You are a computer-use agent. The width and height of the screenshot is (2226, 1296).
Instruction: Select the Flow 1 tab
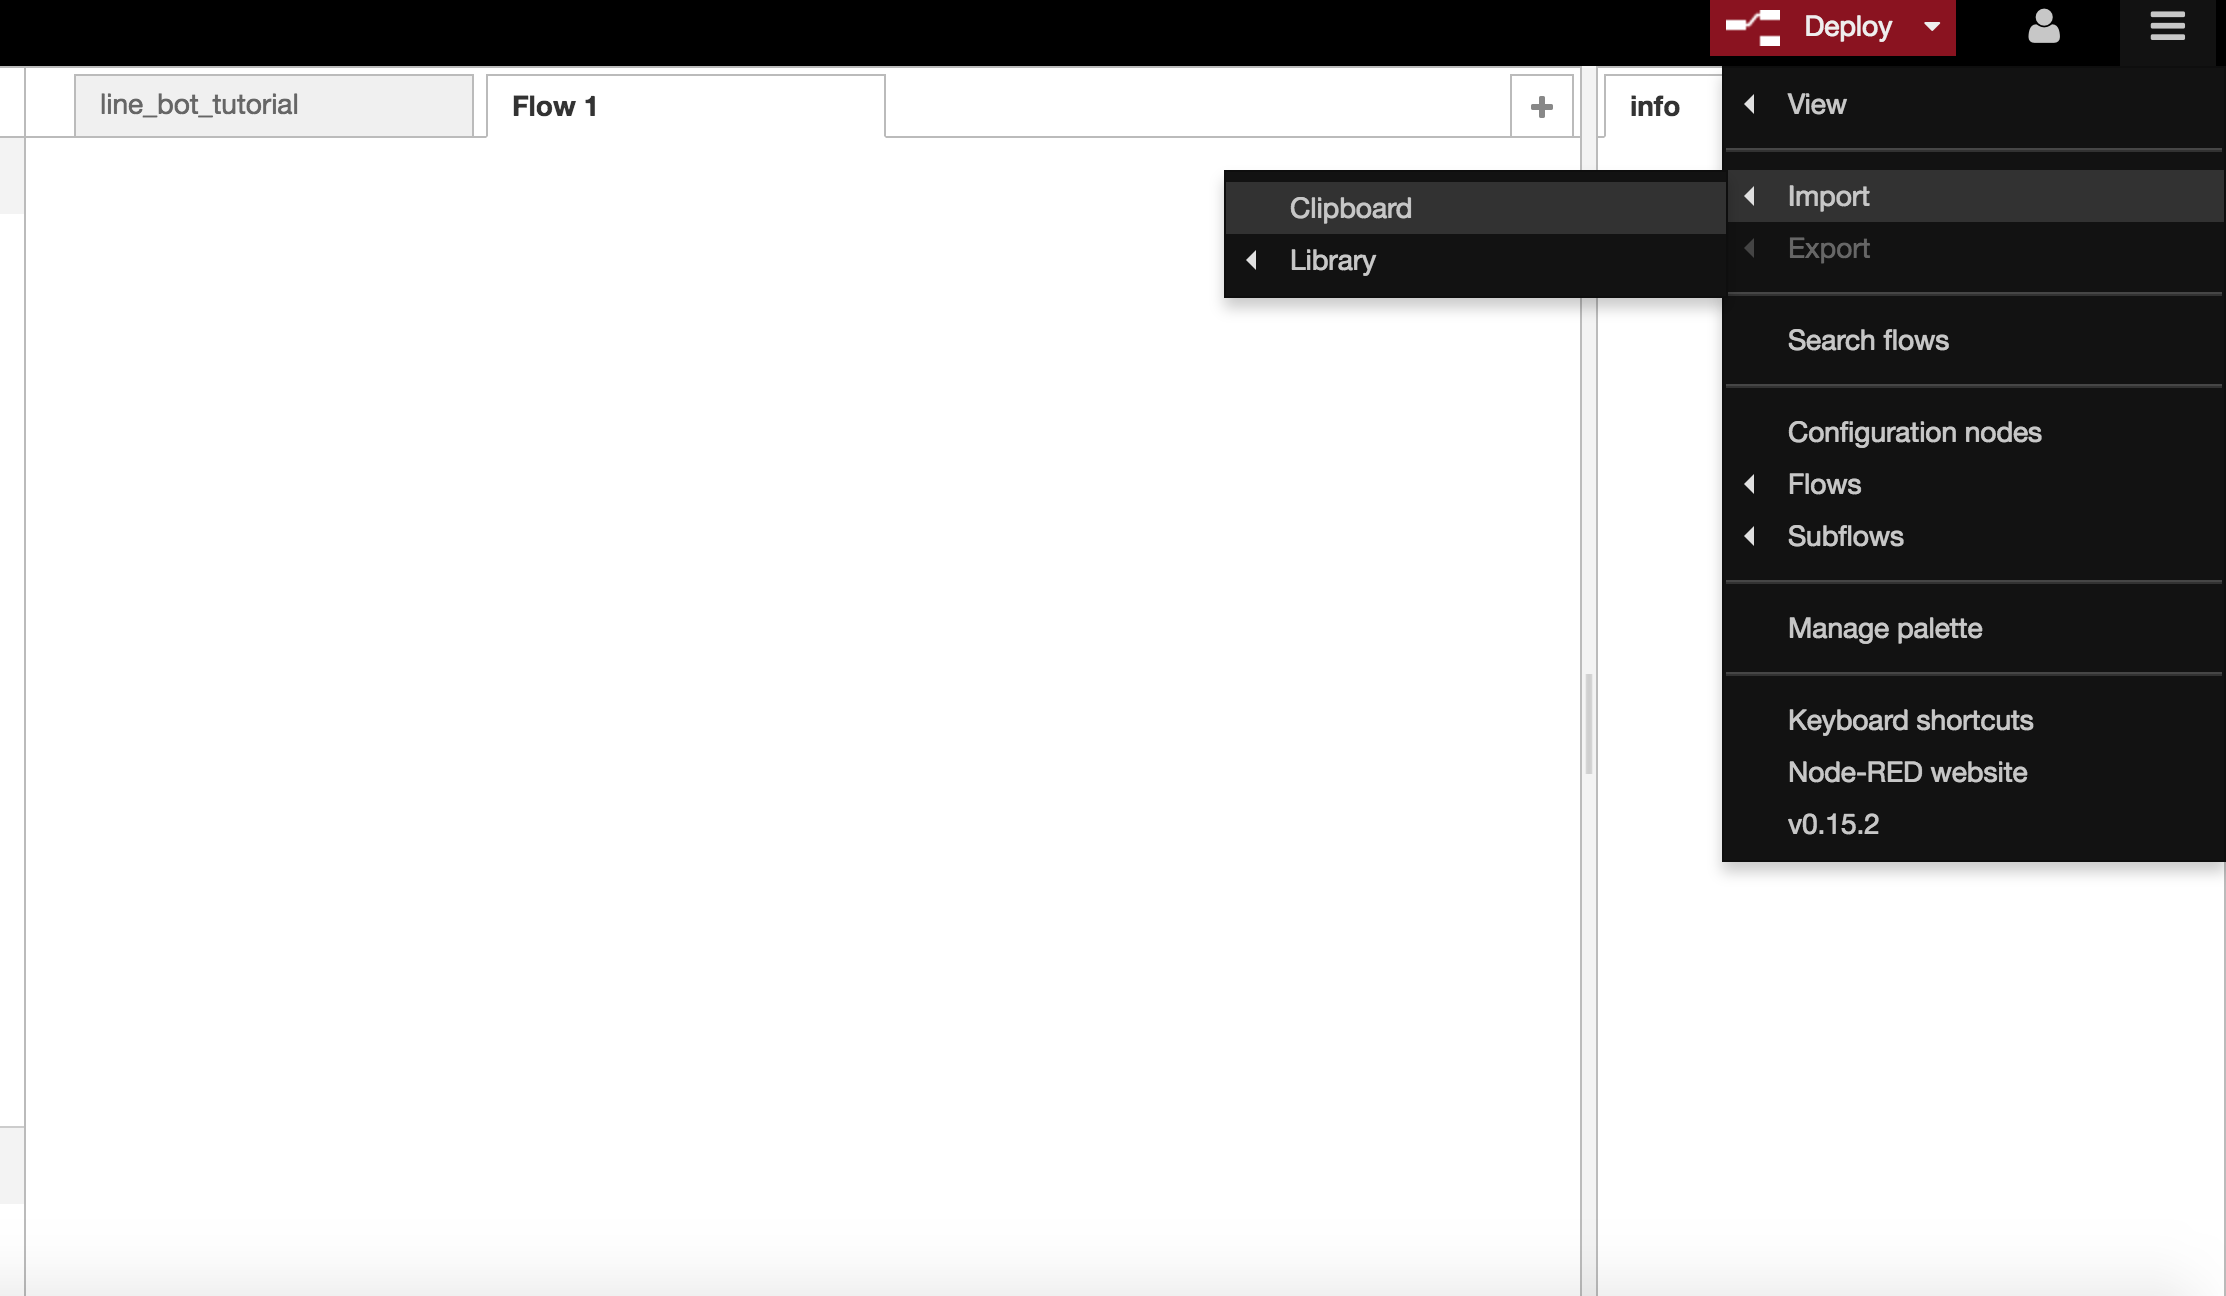[x=685, y=106]
